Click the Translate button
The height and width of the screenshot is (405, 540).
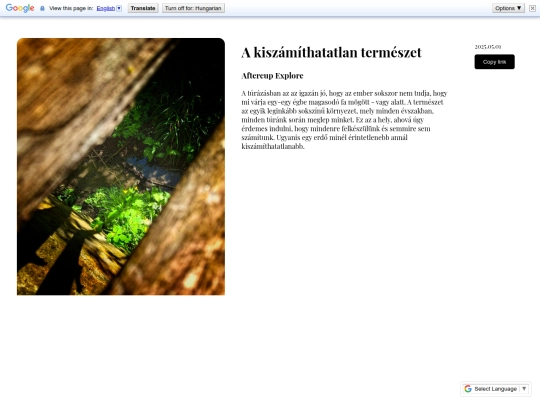[143, 8]
